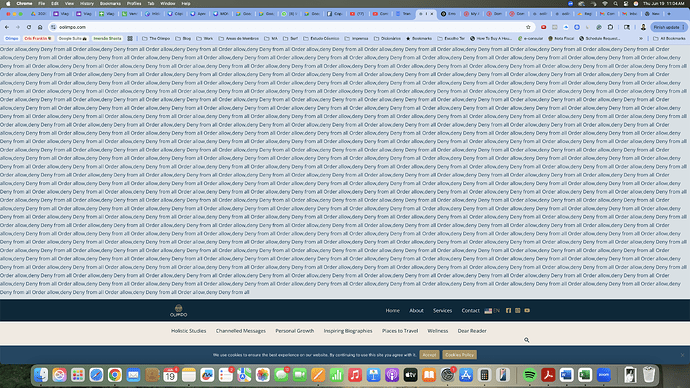This screenshot has width=690, height=388.
Task: Open the Wellness category
Action: click(438, 331)
